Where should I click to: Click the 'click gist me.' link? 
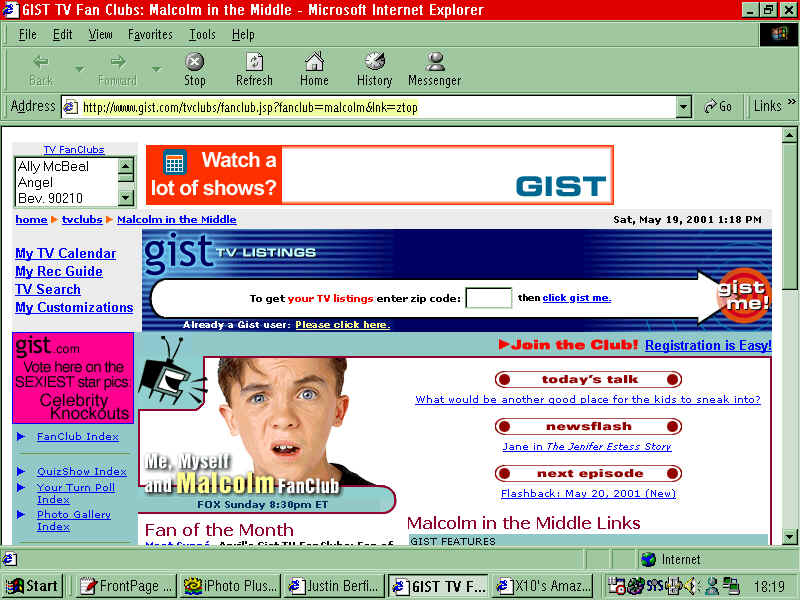[x=577, y=298]
